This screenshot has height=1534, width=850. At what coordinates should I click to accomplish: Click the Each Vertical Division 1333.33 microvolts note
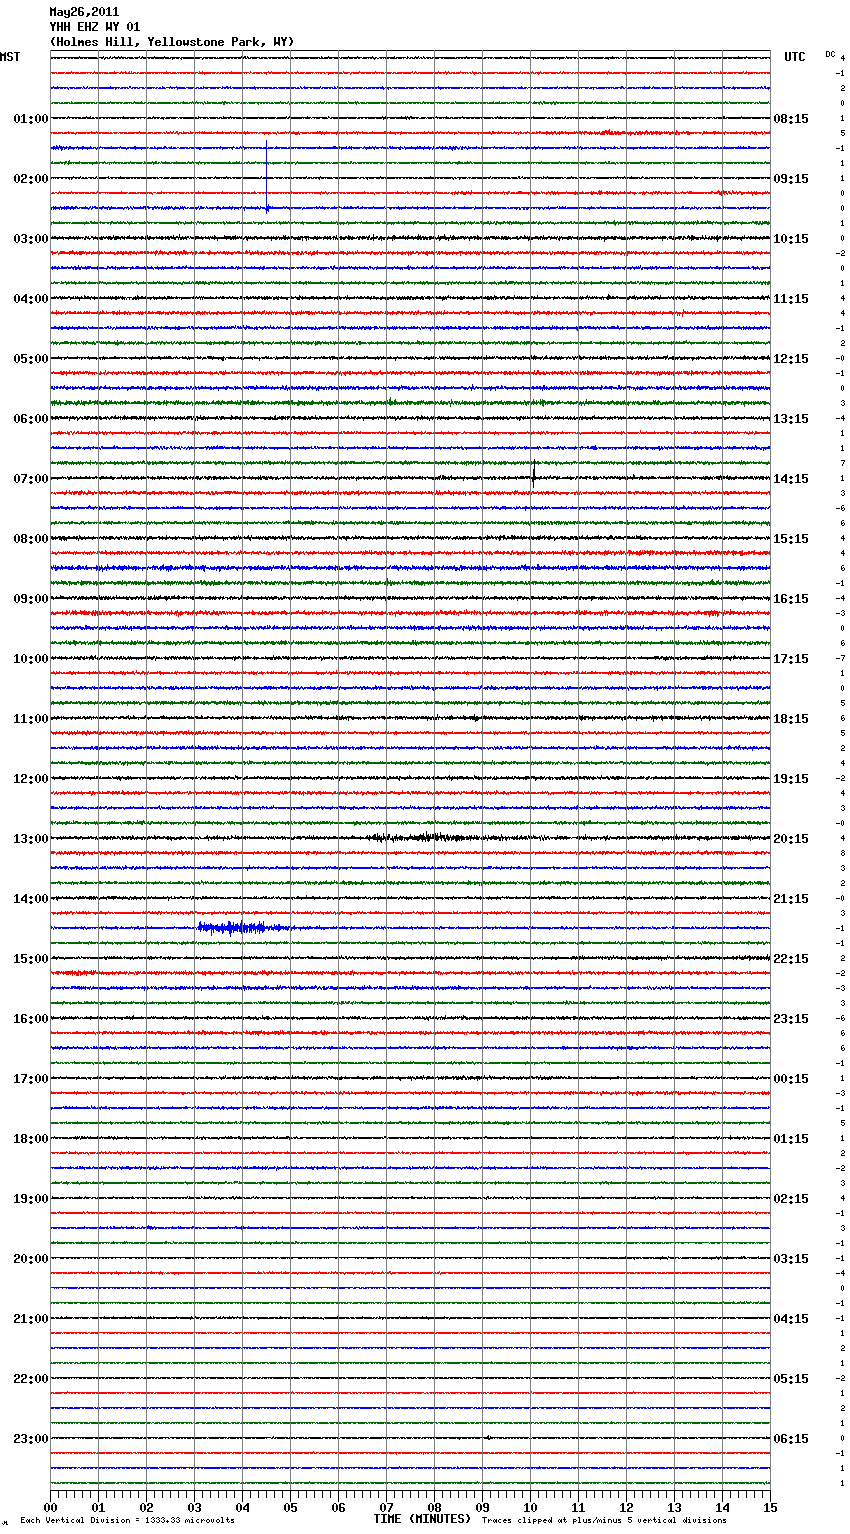[127, 1521]
